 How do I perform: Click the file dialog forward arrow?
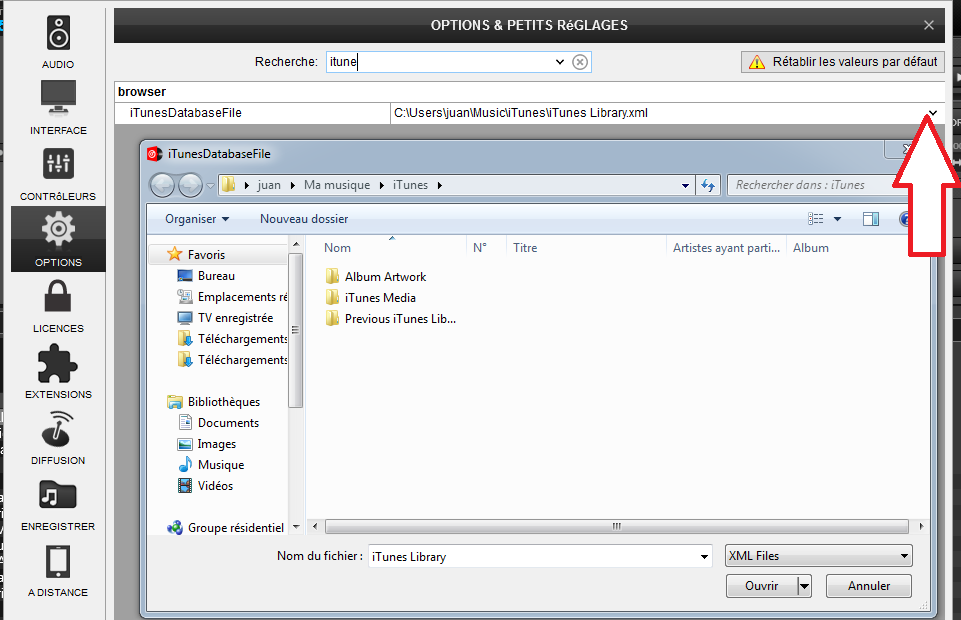191,185
